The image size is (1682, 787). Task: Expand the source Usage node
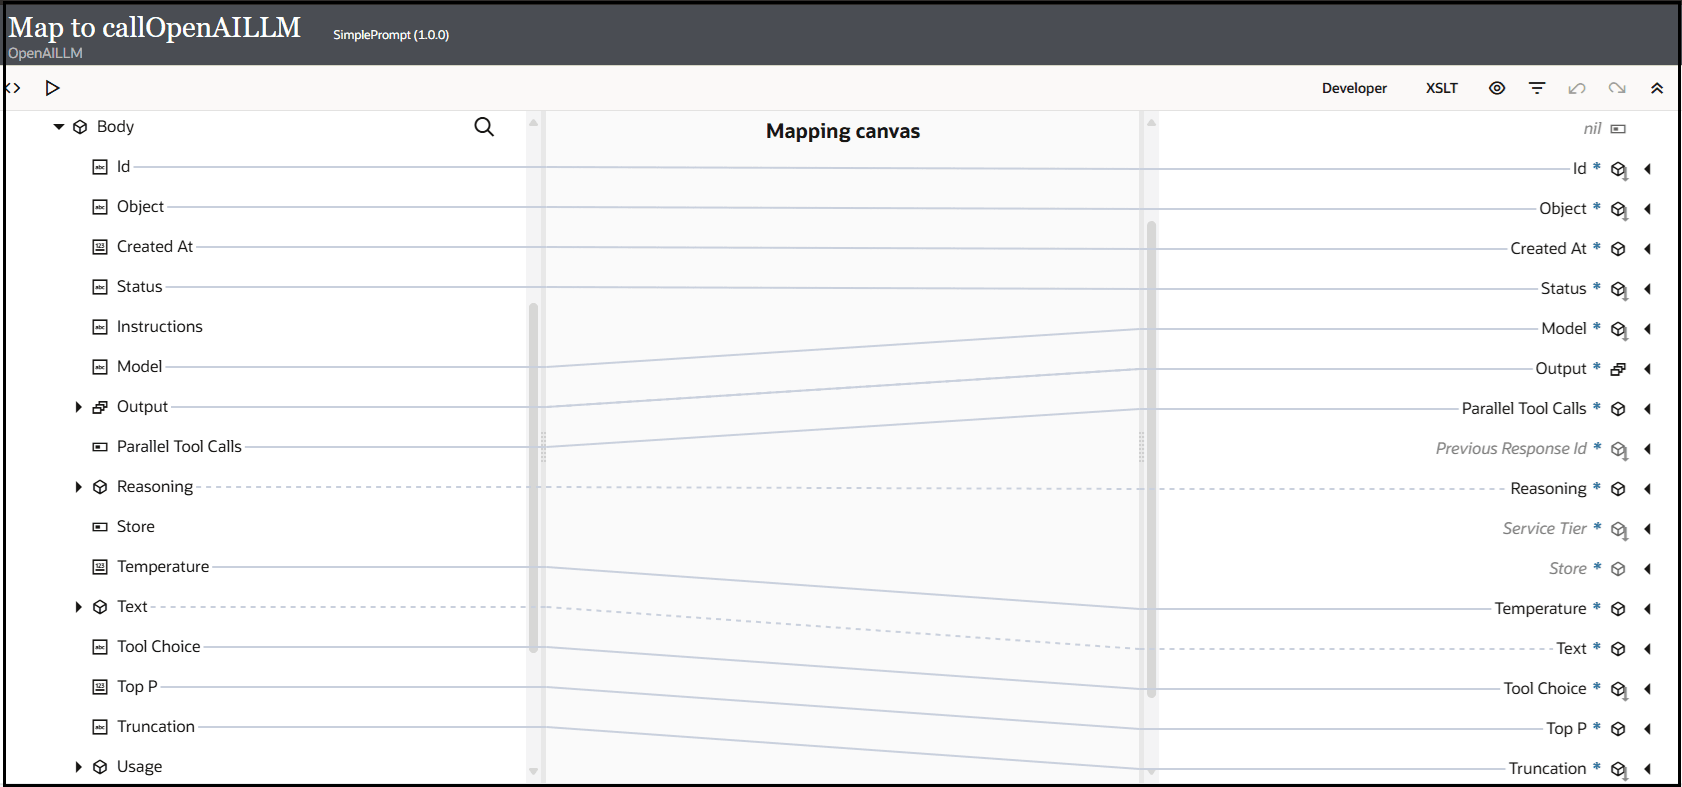tap(78, 767)
